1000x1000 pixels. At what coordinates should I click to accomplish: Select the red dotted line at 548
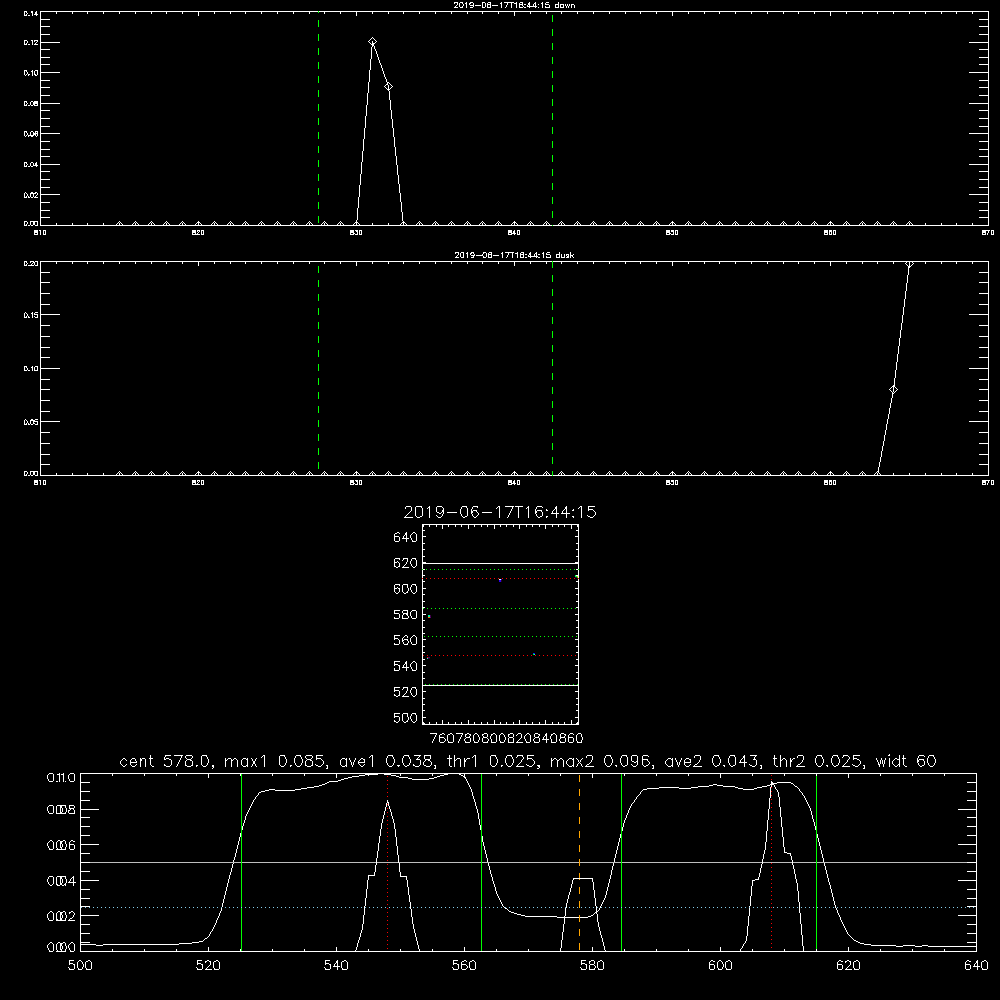click(387, 862)
